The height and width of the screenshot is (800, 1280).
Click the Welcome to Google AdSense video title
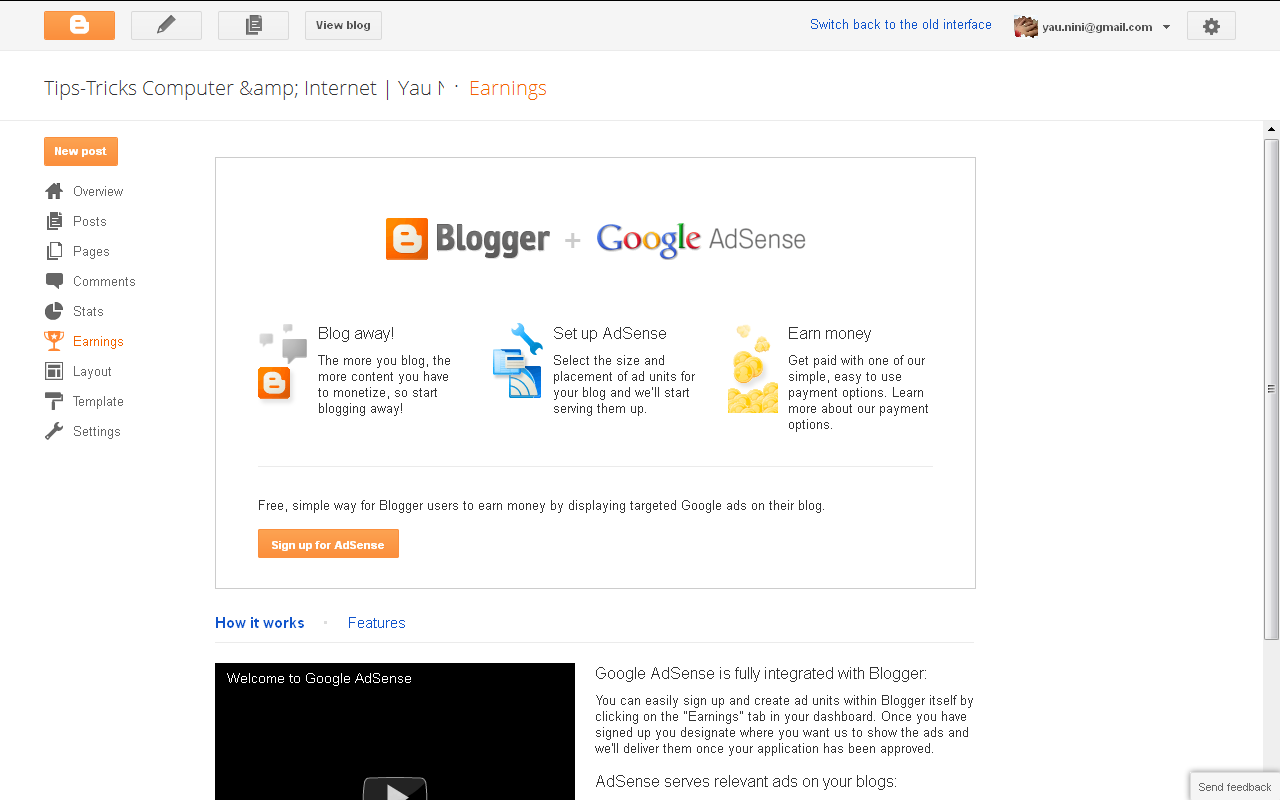(319, 678)
